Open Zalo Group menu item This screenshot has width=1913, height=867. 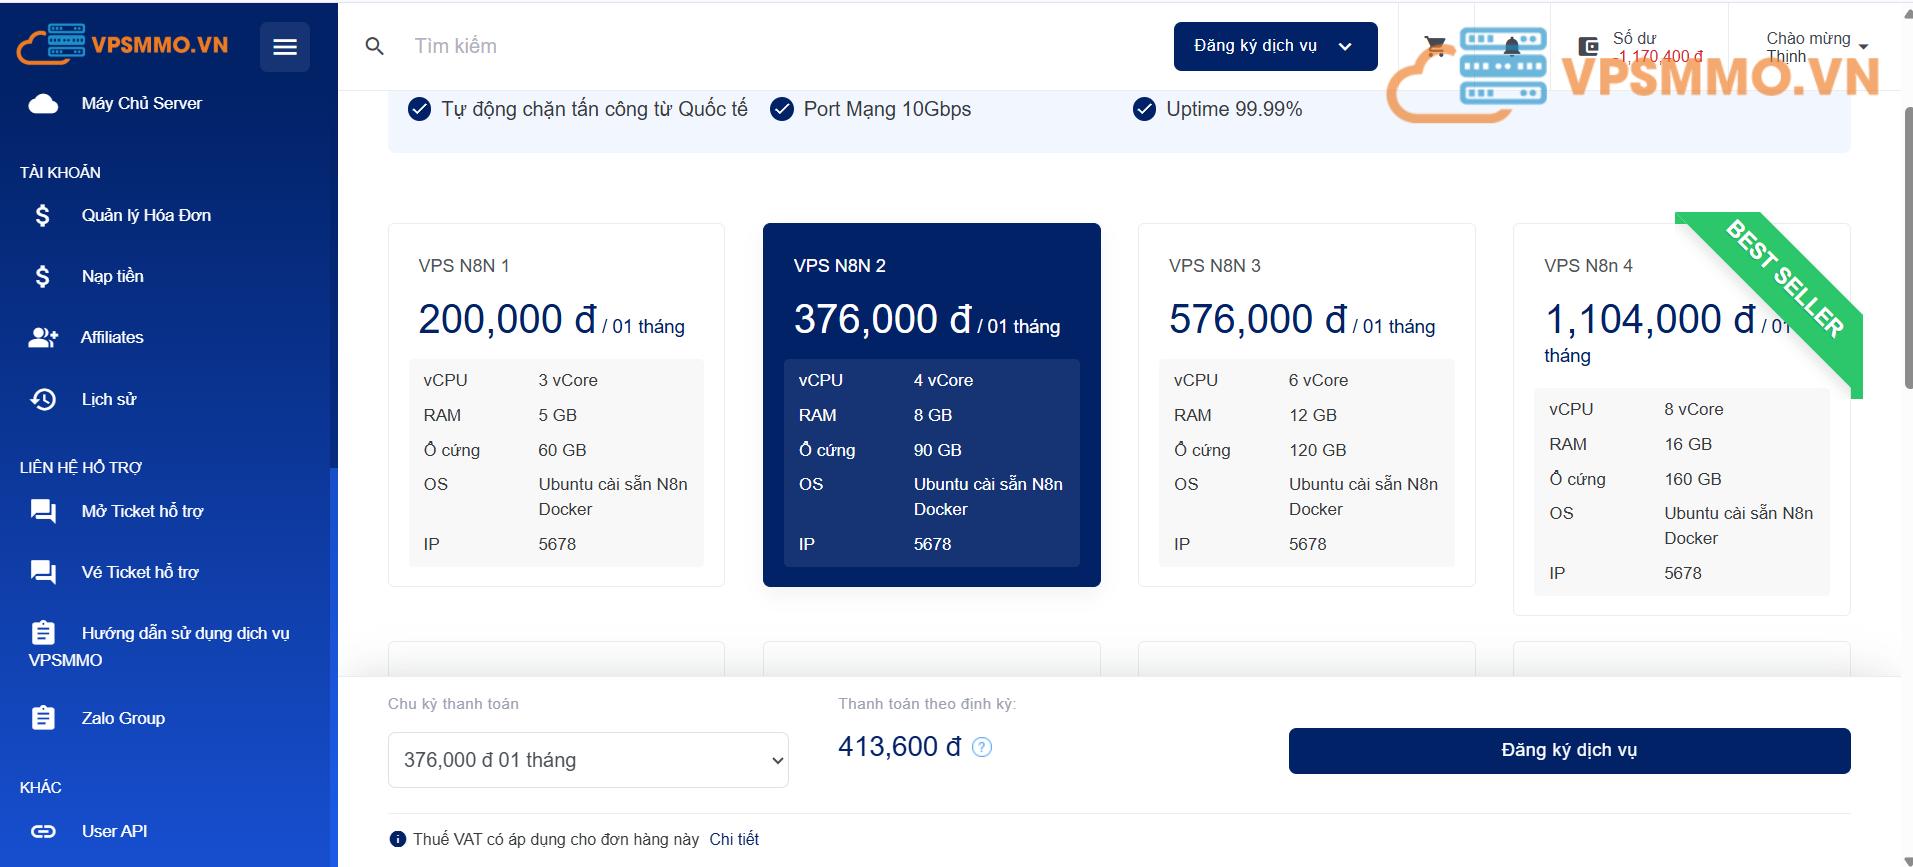[123, 718]
